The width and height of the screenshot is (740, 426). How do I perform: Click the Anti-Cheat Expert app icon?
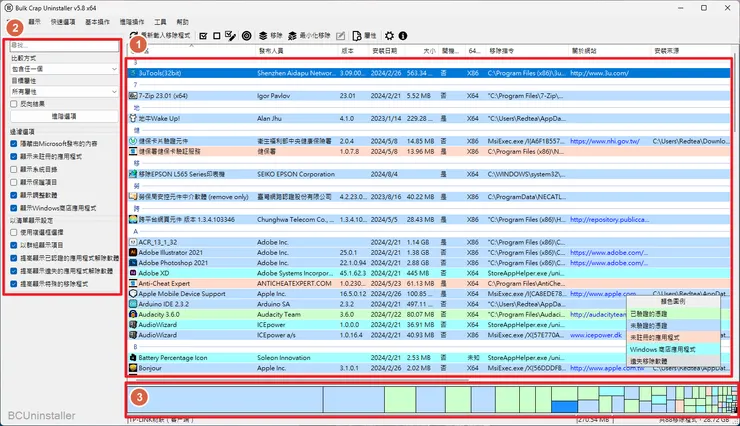click(x=133, y=284)
